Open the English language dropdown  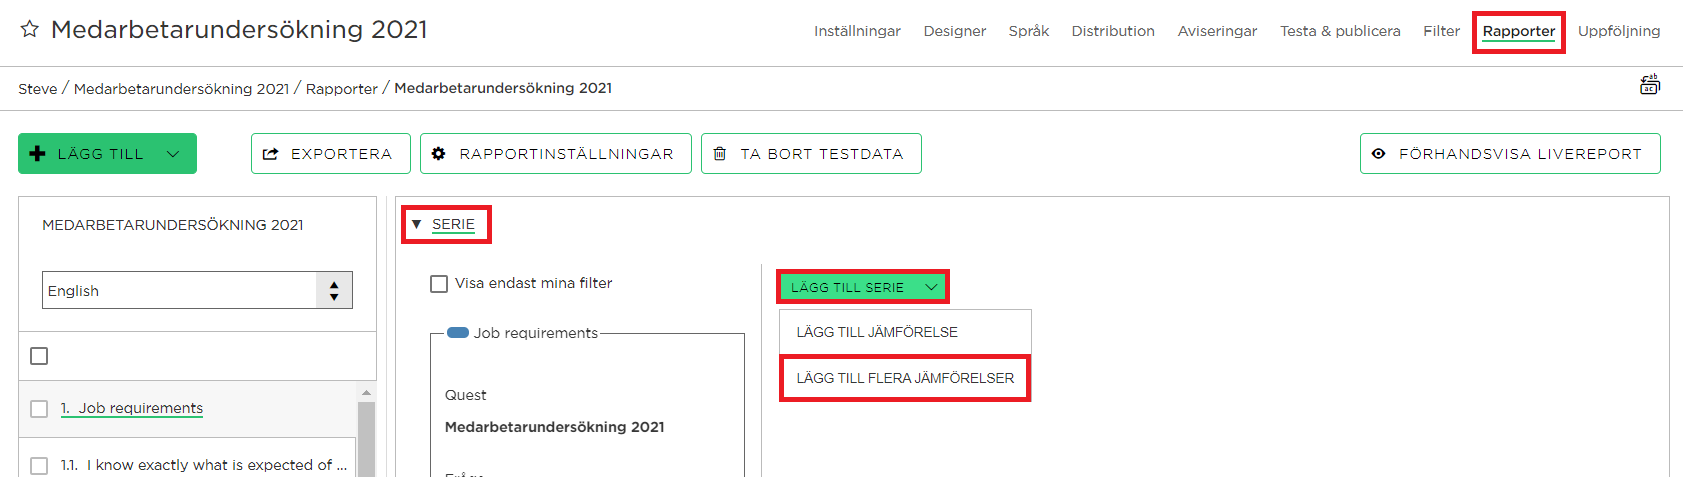(x=197, y=290)
